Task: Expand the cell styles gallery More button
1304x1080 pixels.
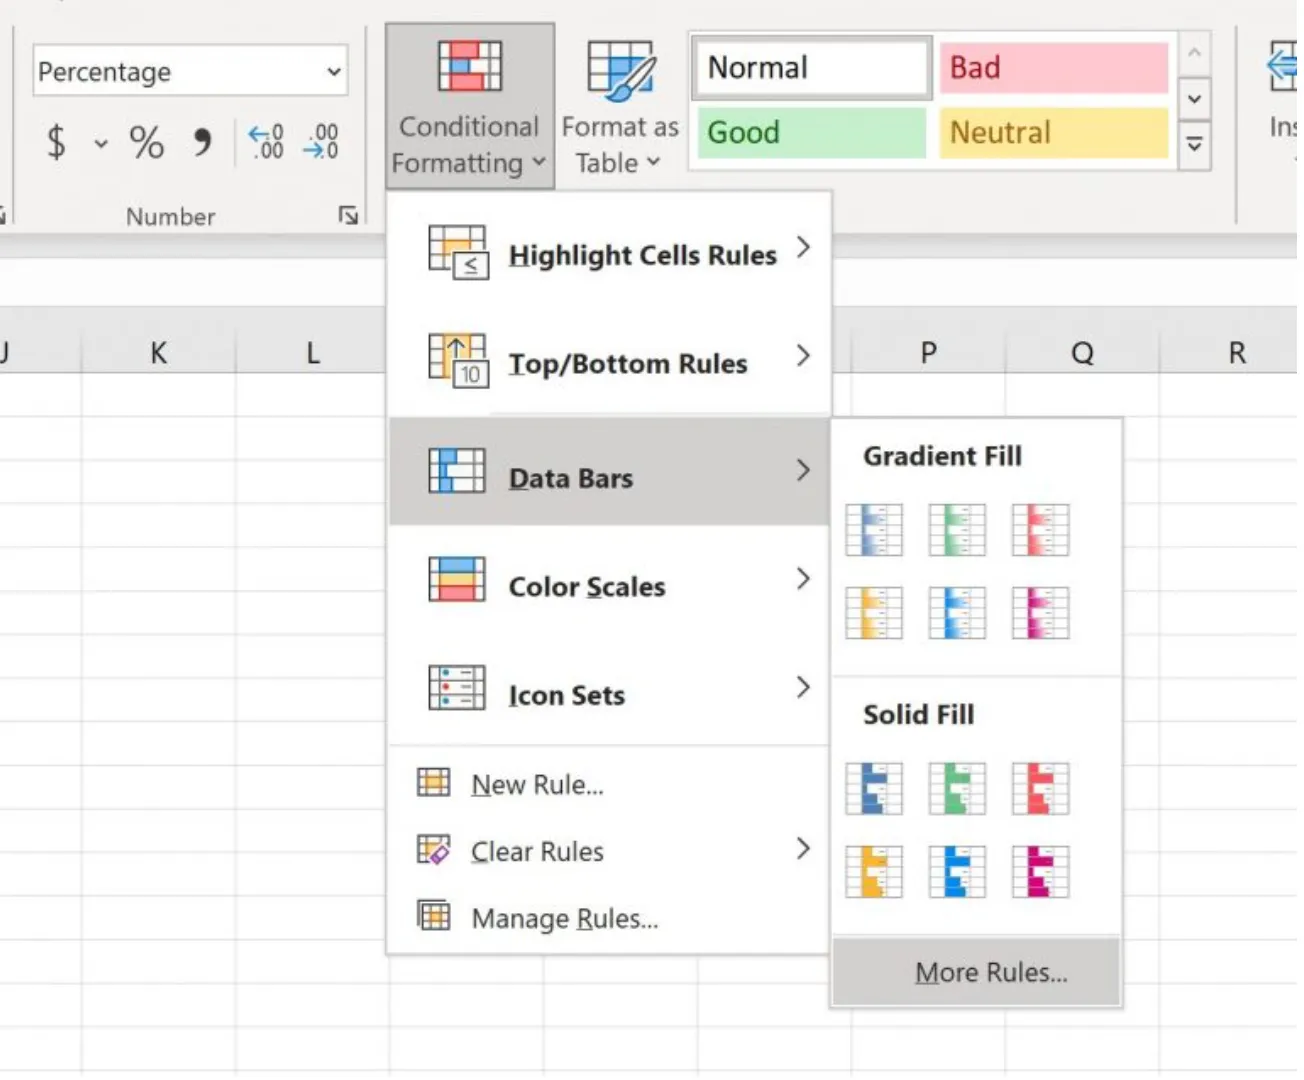Action: click(1194, 145)
